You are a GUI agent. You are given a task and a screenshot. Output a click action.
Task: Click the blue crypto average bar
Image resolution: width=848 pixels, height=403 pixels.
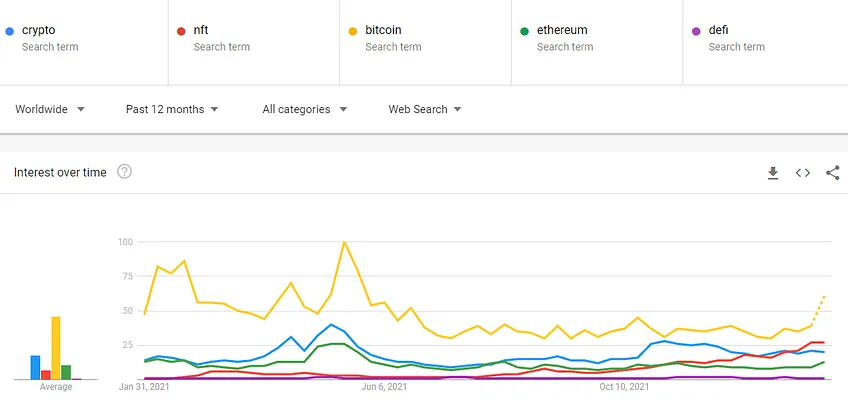35,367
